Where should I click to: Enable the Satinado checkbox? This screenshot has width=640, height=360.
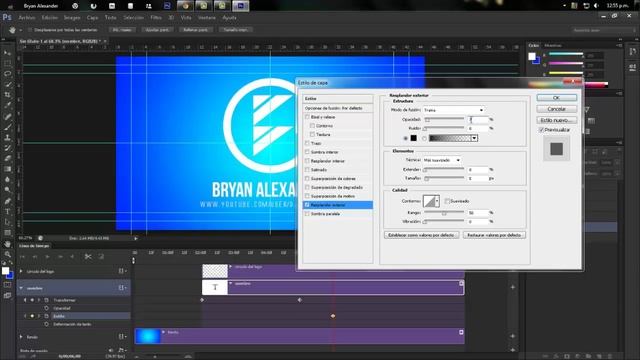(307, 169)
